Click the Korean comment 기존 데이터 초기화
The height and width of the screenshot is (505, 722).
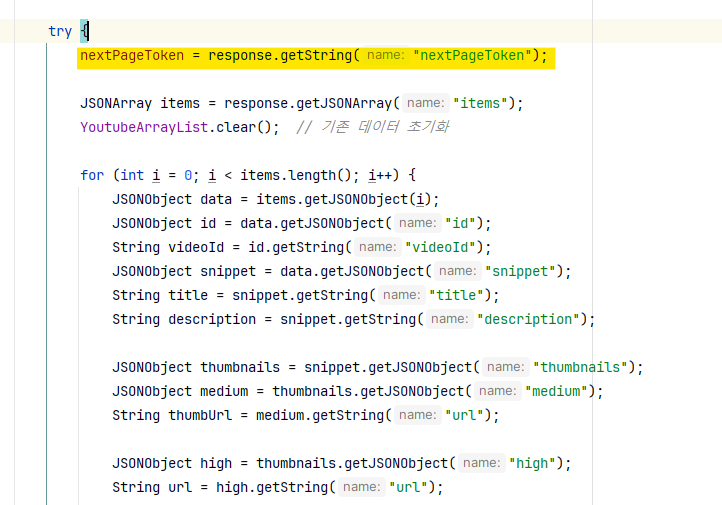tap(373, 127)
